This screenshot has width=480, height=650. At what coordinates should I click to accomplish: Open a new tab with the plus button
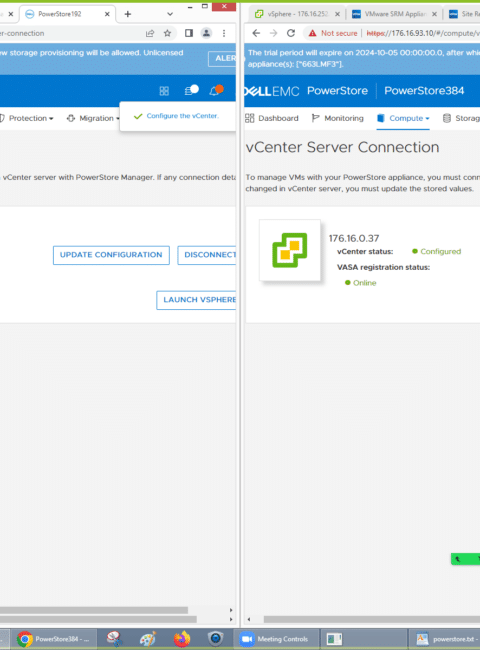(x=128, y=14)
